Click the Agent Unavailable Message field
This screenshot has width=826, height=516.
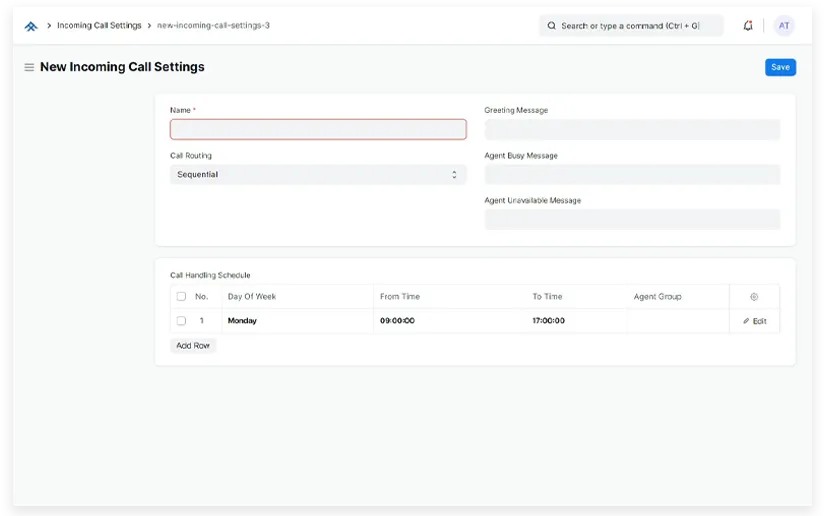[631, 220]
